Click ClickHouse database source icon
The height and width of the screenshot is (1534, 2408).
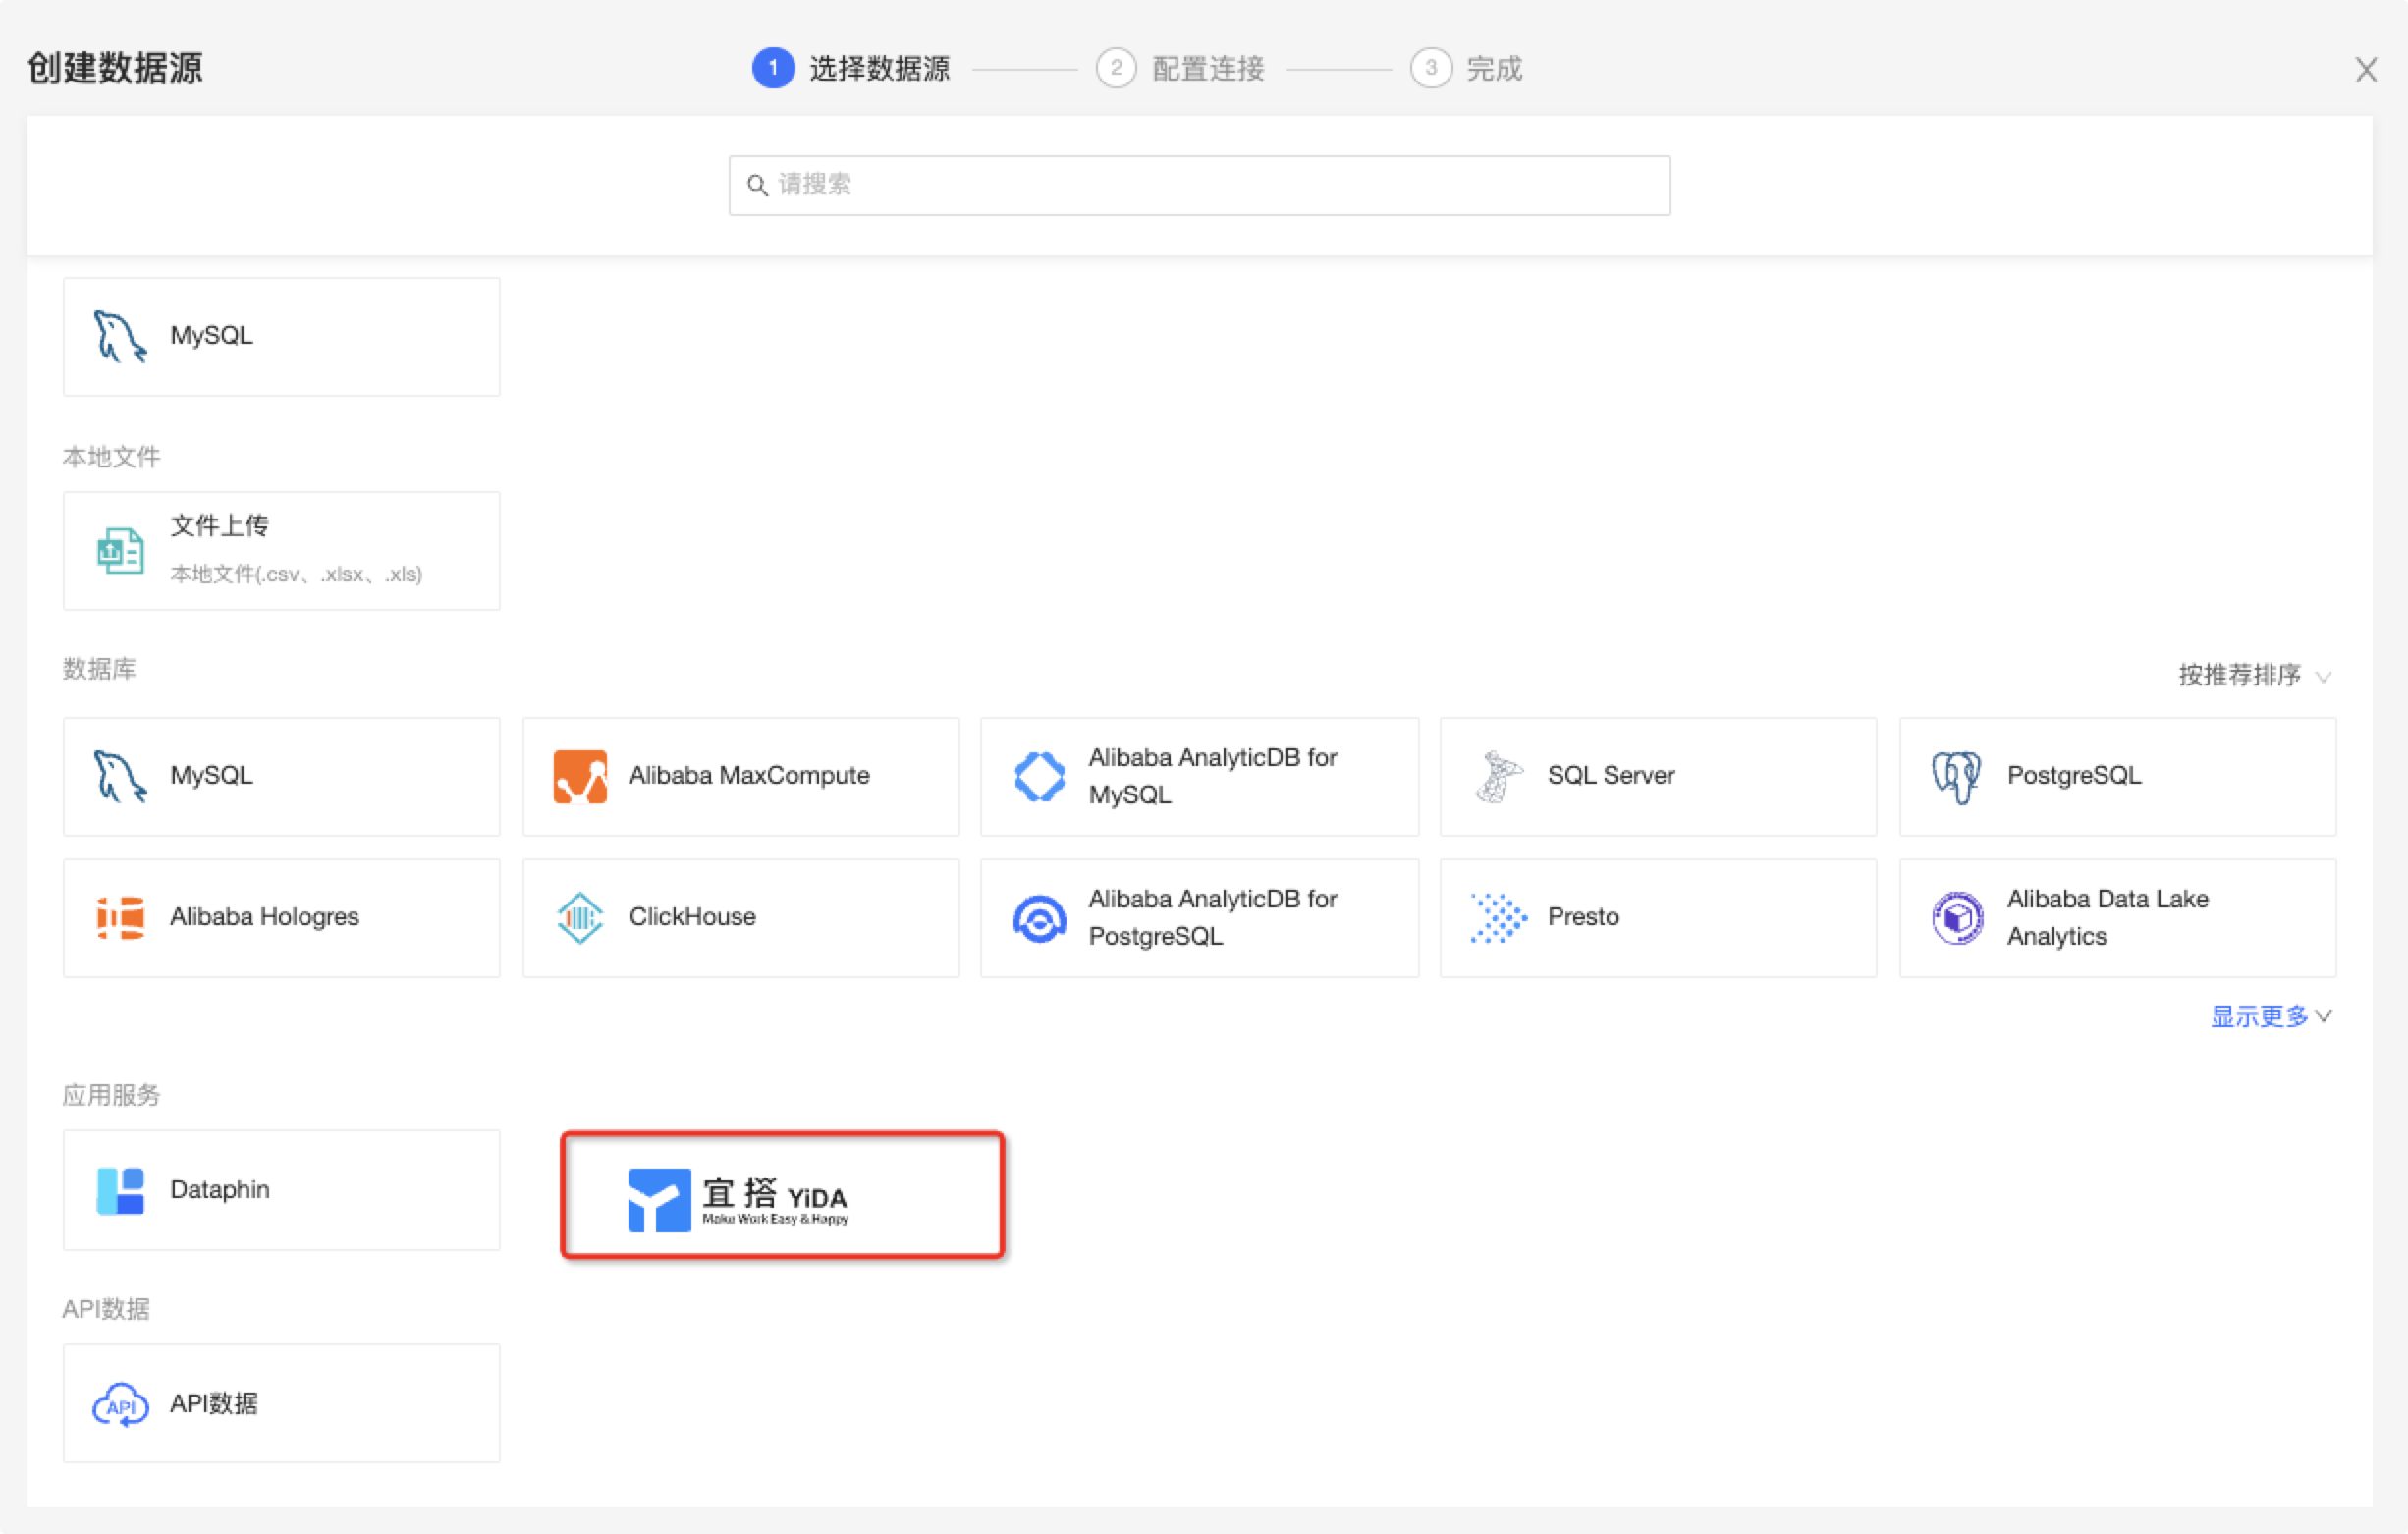pyautogui.click(x=579, y=916)
